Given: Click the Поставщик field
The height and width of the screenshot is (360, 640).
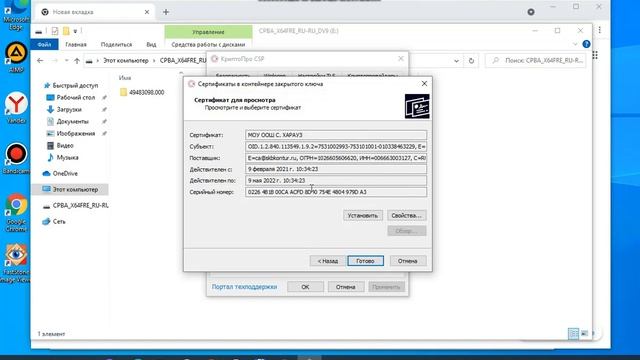Looking at the screenshot, I should (x=336, y=158).
